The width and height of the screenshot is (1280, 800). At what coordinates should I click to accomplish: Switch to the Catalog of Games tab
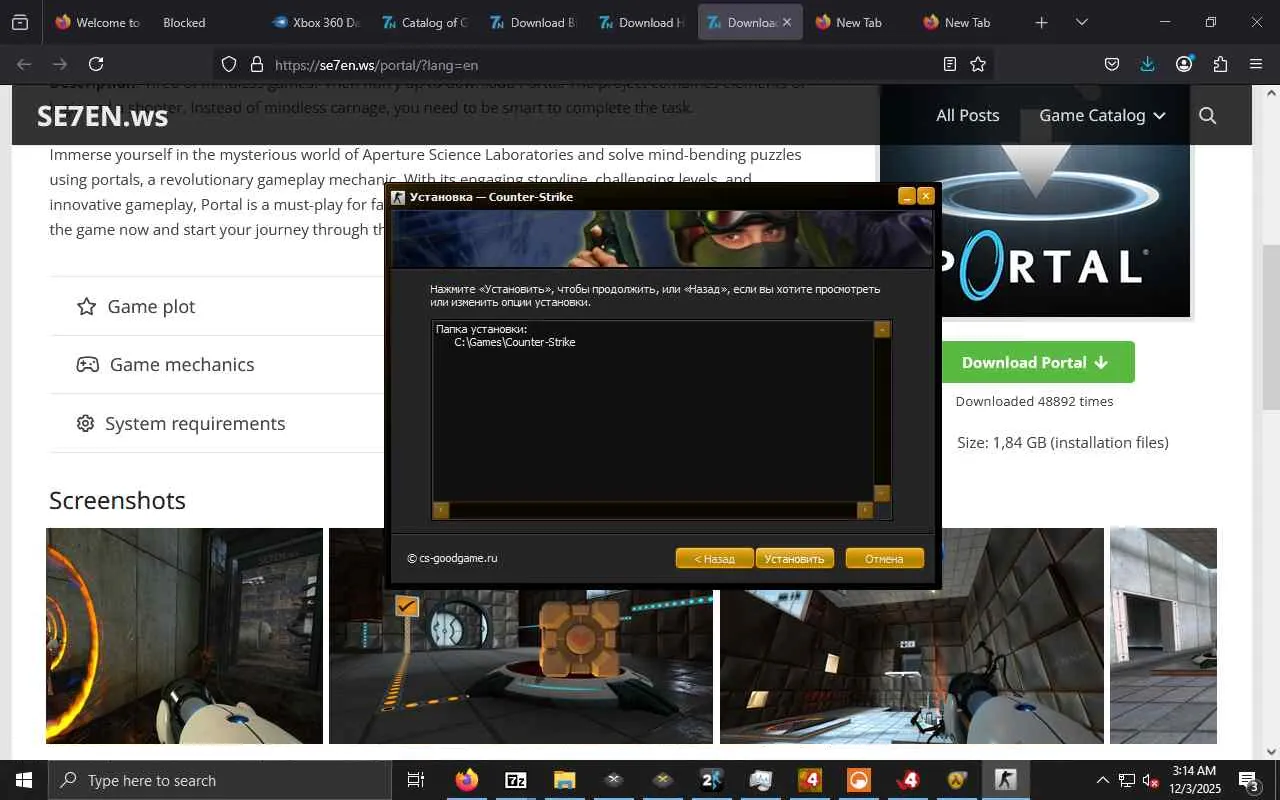point(424,22)
